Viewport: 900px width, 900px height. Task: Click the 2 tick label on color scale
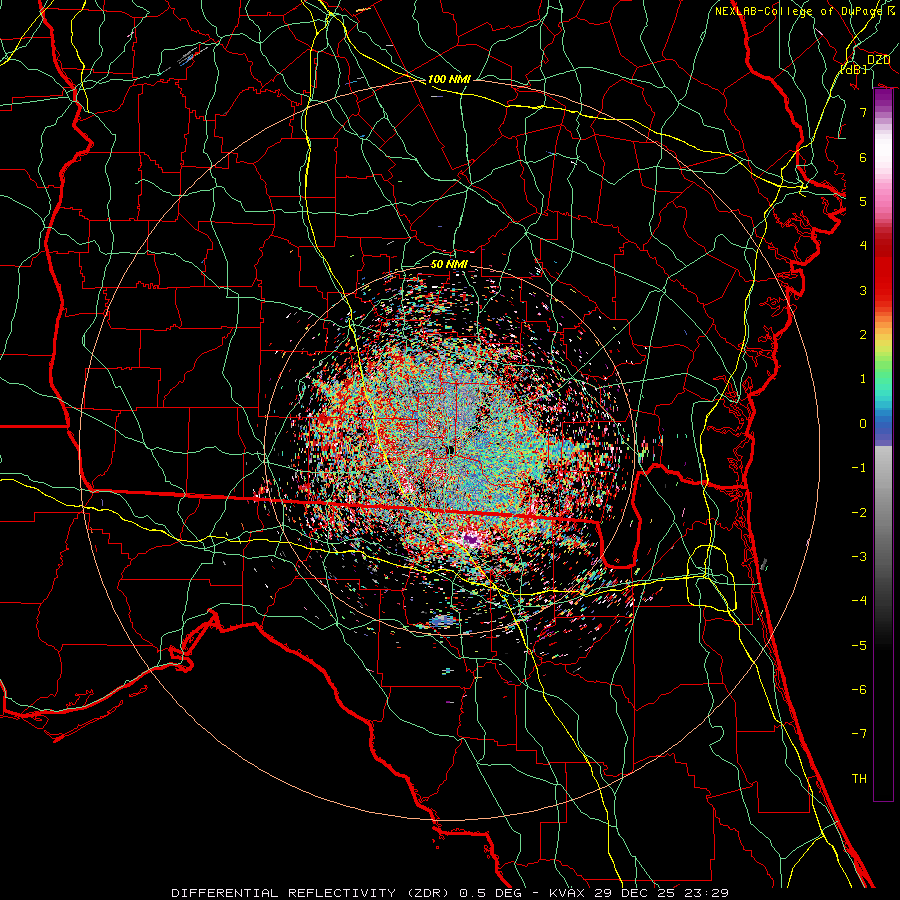(863, 335)
